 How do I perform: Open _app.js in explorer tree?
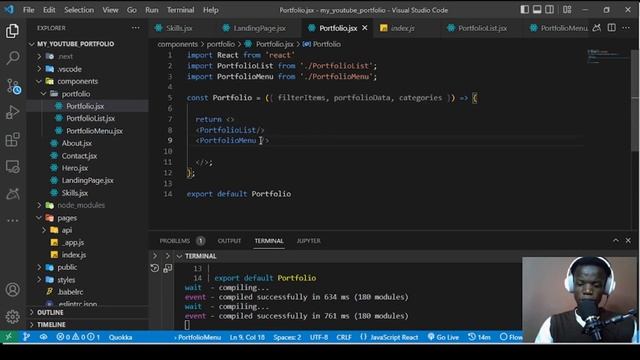[73, 242]
